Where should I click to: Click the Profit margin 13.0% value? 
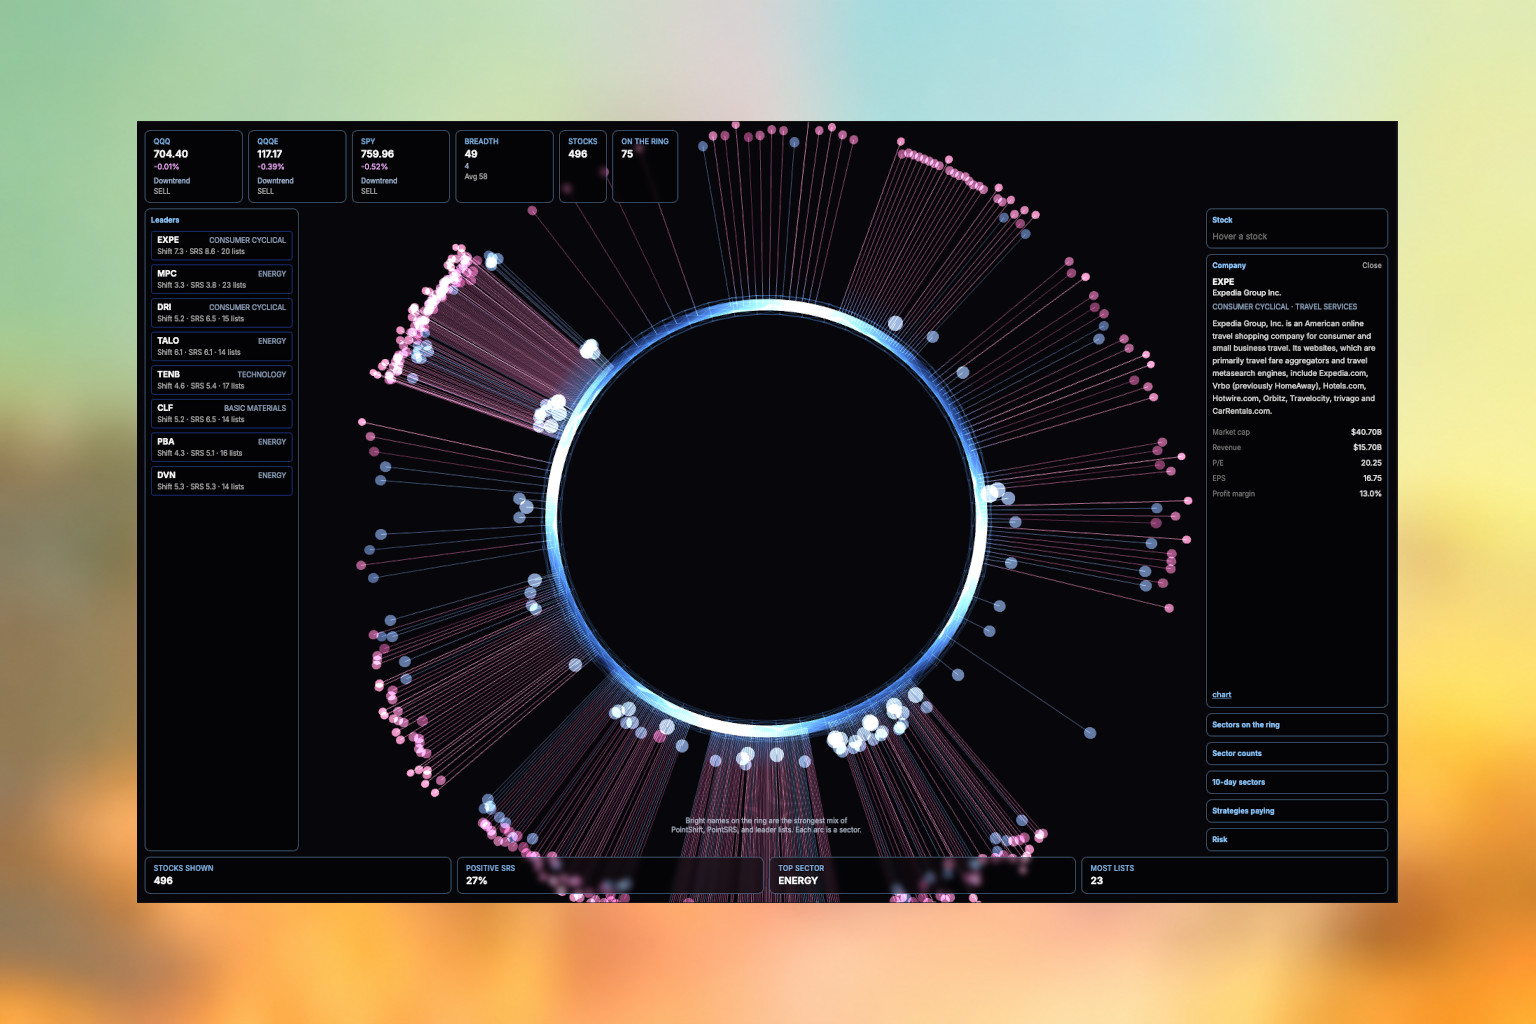(1370, 494)
